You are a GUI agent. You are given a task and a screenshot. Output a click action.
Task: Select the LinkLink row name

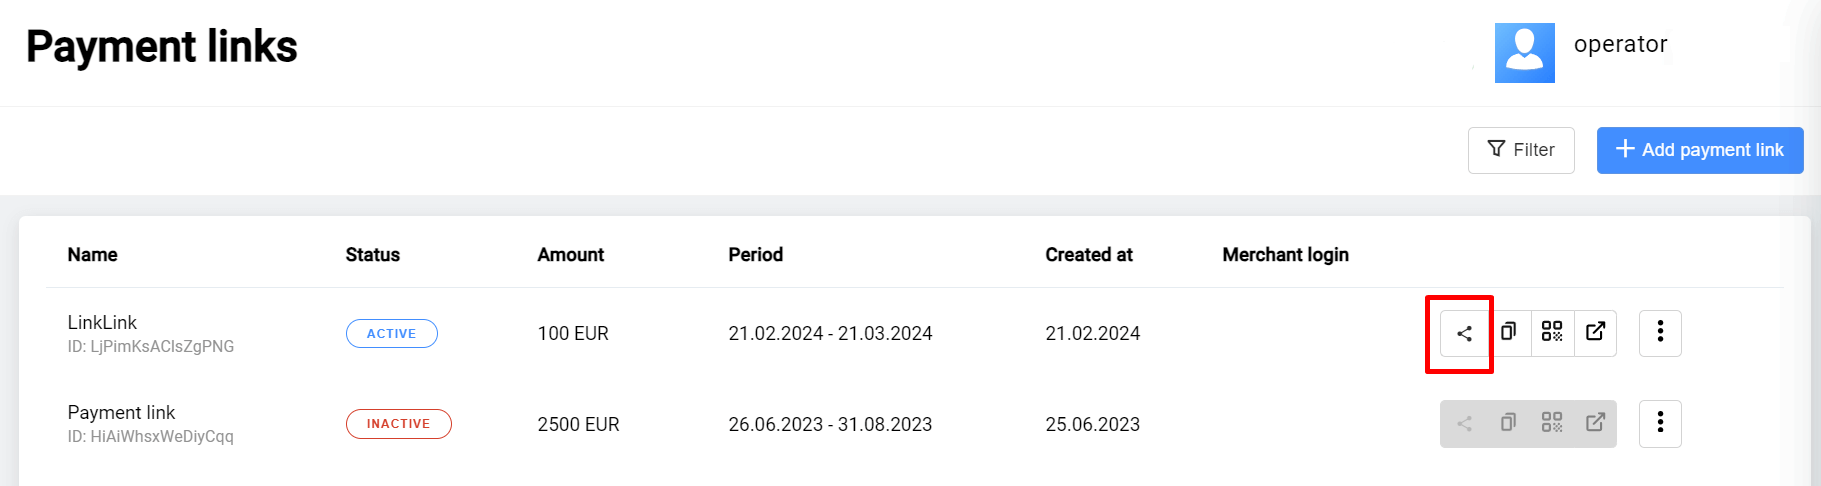(102, 323)
